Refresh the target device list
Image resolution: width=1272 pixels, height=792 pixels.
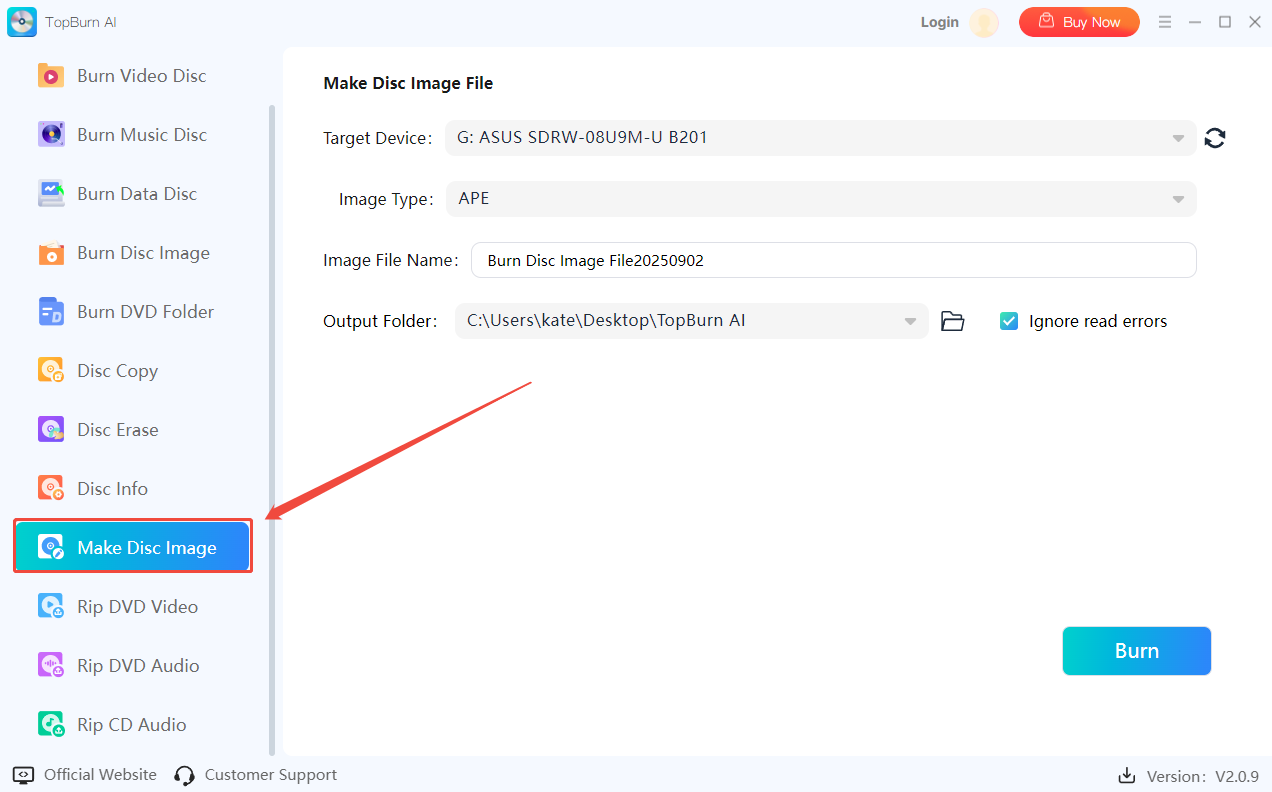click(x=1215, y=138)
